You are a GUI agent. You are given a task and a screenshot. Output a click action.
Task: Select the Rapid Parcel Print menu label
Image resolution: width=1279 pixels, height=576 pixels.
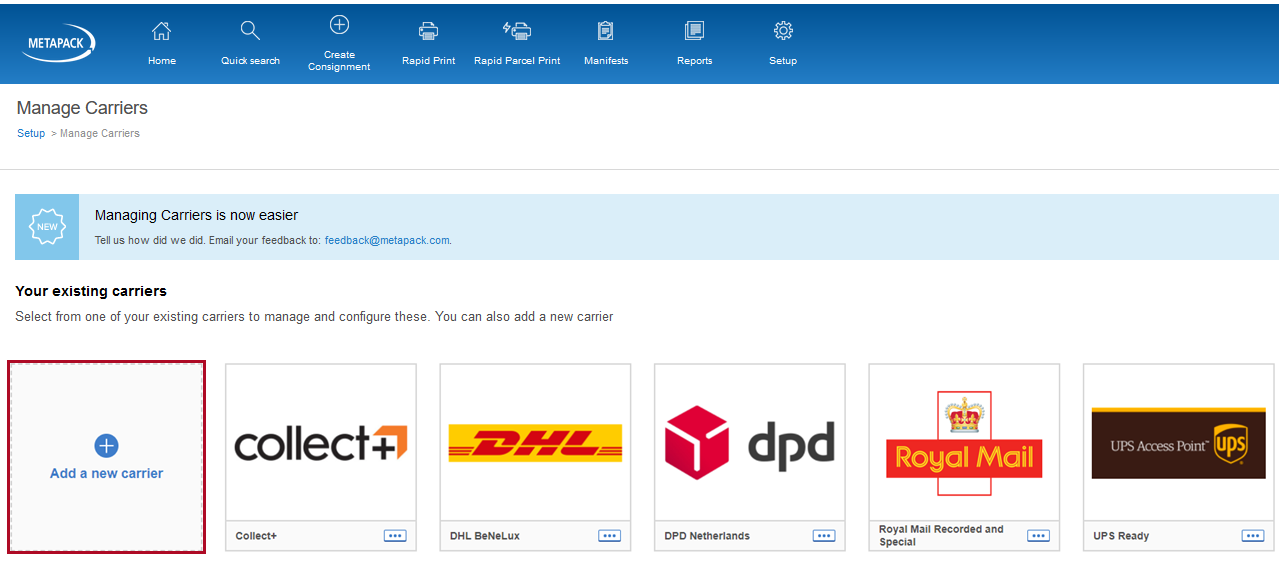pos(517,61)
